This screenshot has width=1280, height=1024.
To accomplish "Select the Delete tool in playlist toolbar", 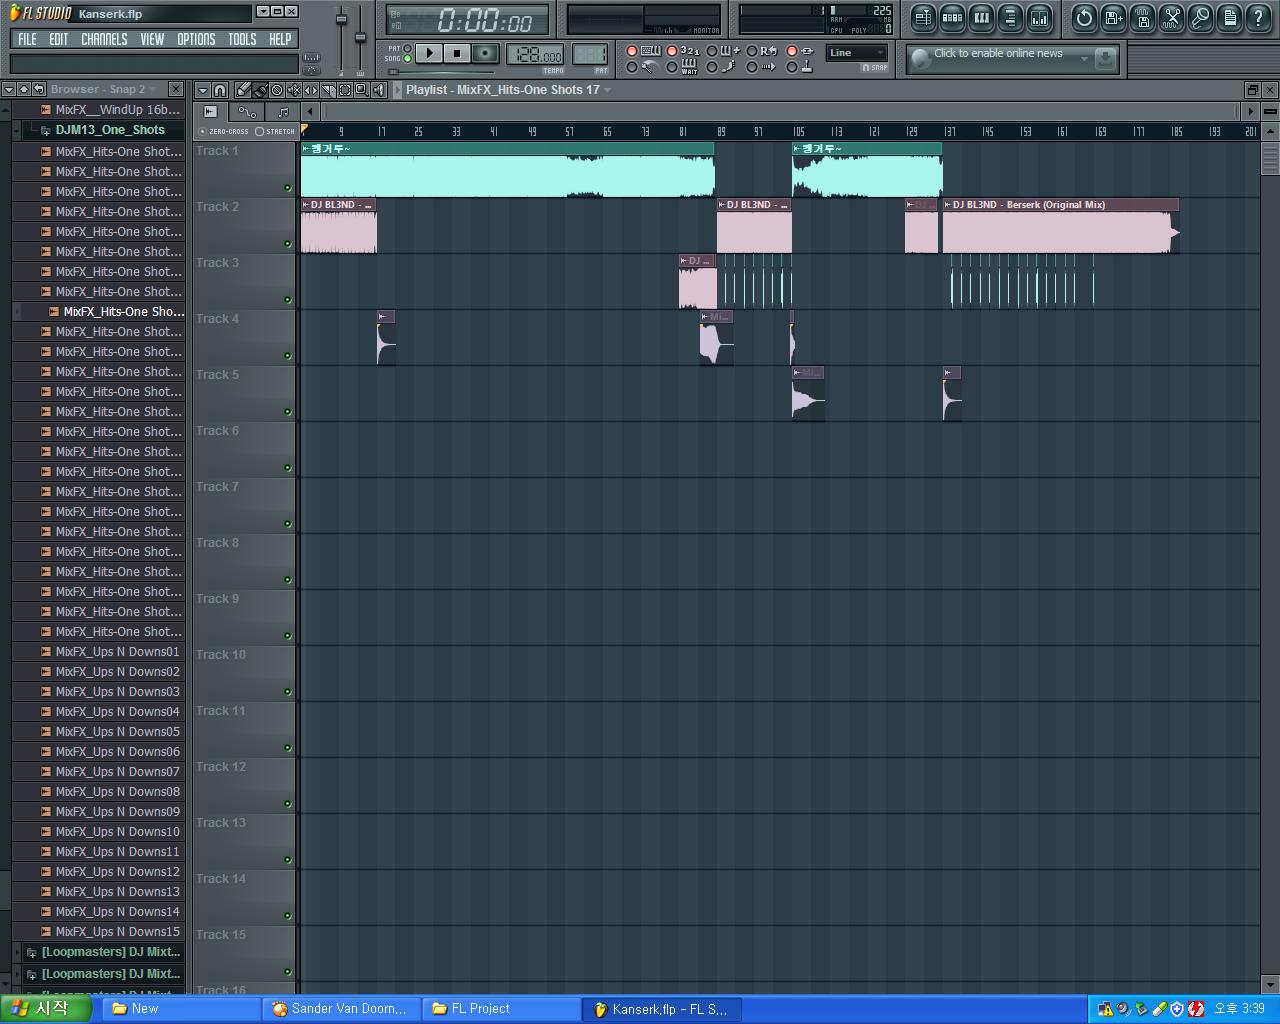I will [277, 90].
